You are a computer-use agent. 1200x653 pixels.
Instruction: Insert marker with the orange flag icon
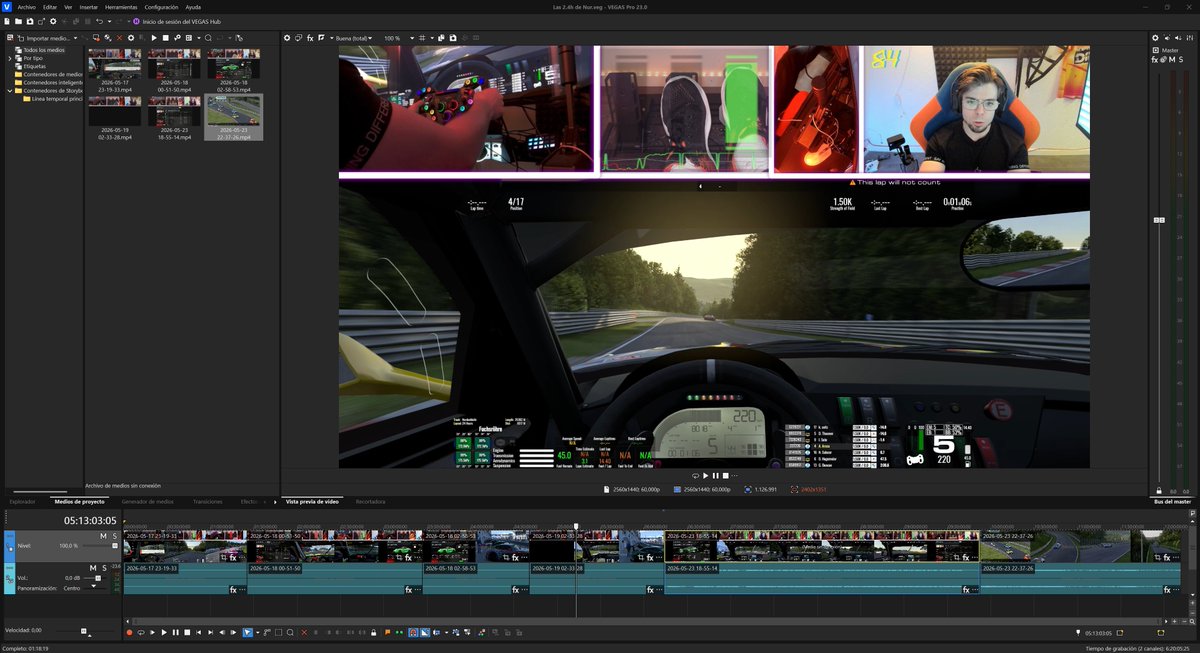pyautogui.click(x=387, y=633)
